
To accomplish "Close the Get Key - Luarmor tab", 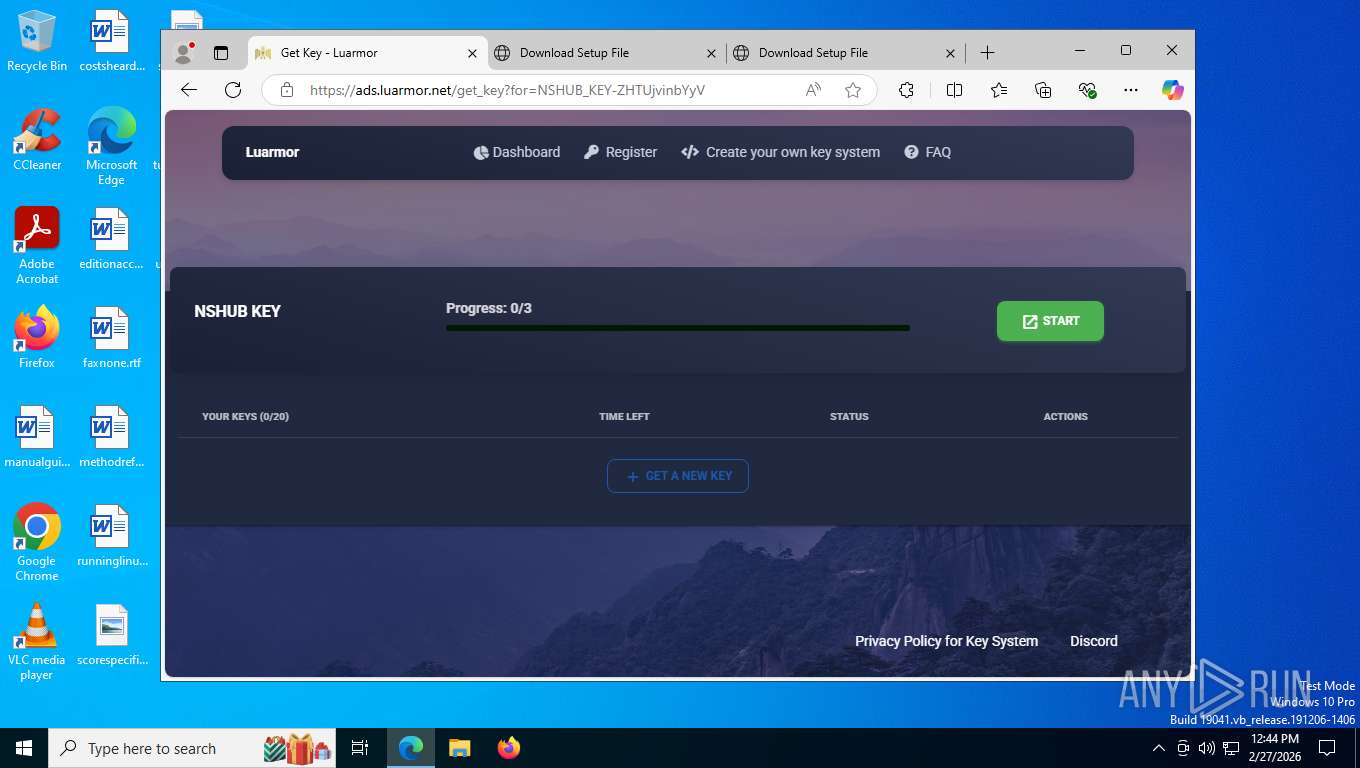I will [473, 53].
